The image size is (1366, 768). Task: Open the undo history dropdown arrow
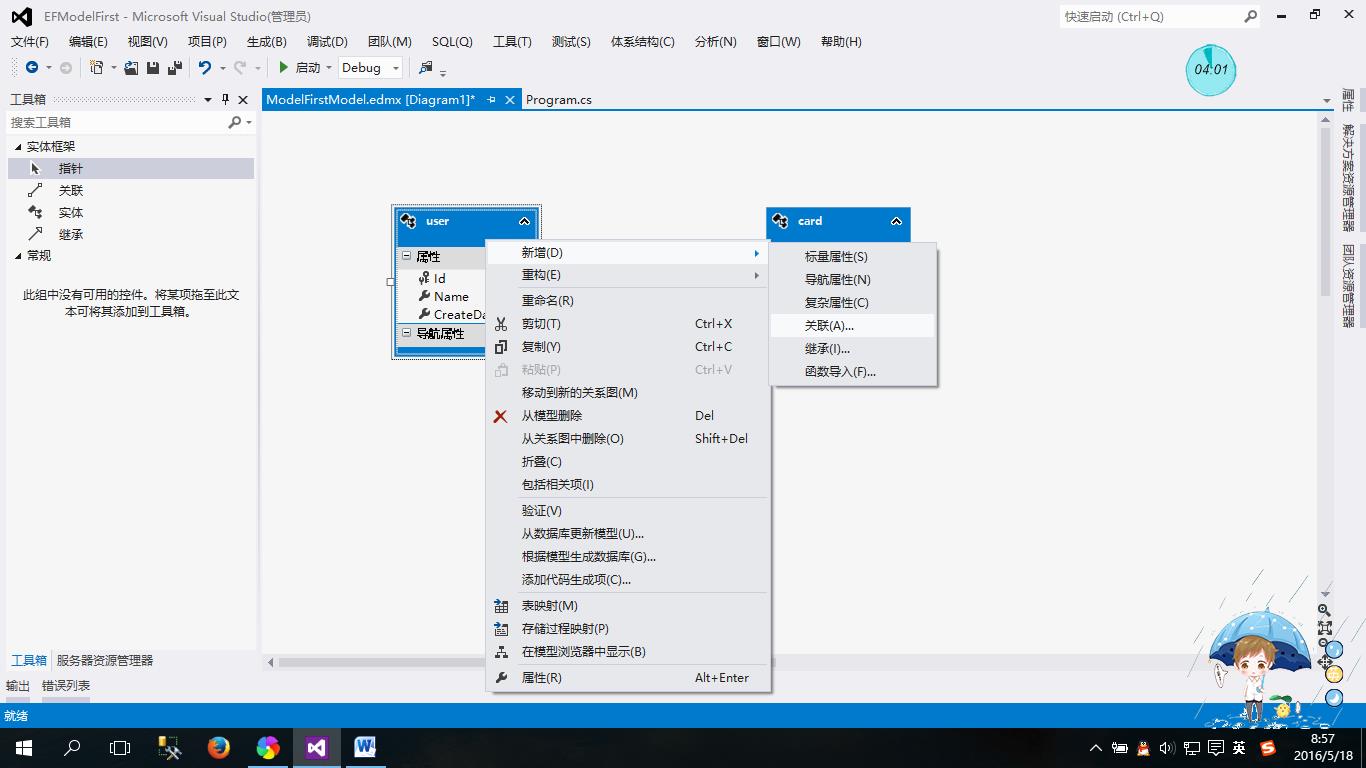(x=222, y=68)
